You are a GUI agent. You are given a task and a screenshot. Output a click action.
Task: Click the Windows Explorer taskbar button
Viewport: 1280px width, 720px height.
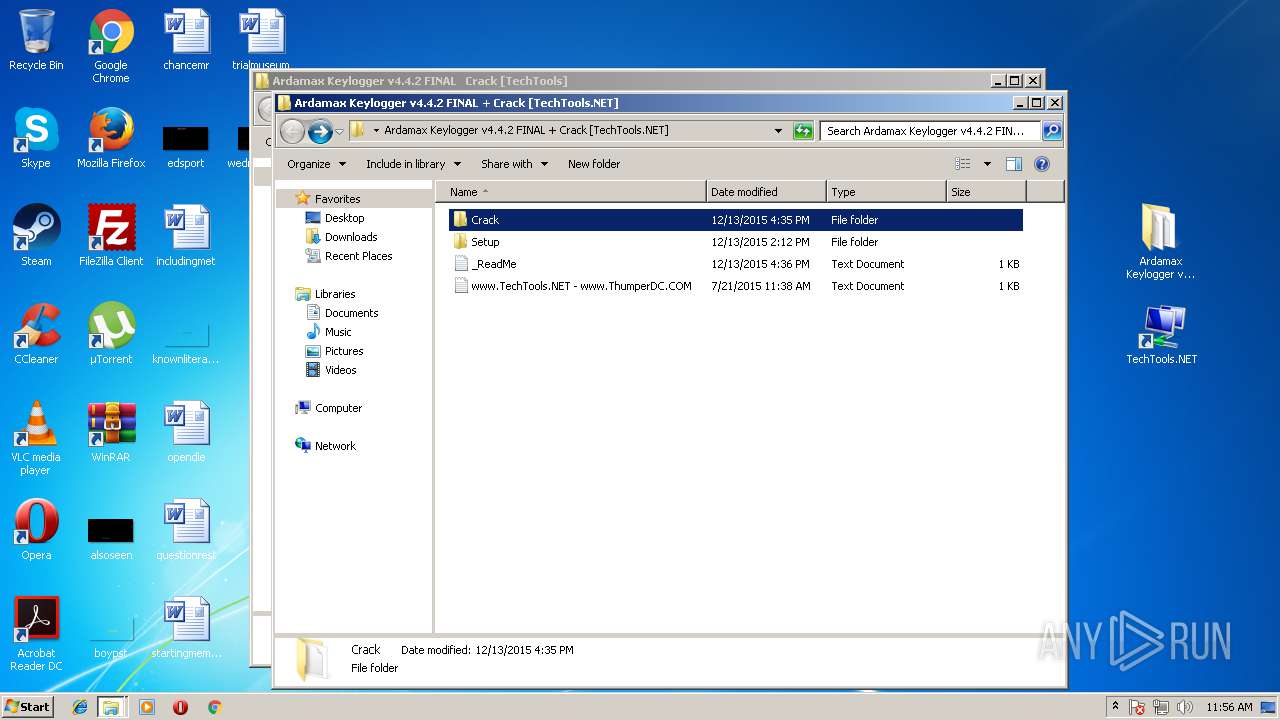point(111,707)
